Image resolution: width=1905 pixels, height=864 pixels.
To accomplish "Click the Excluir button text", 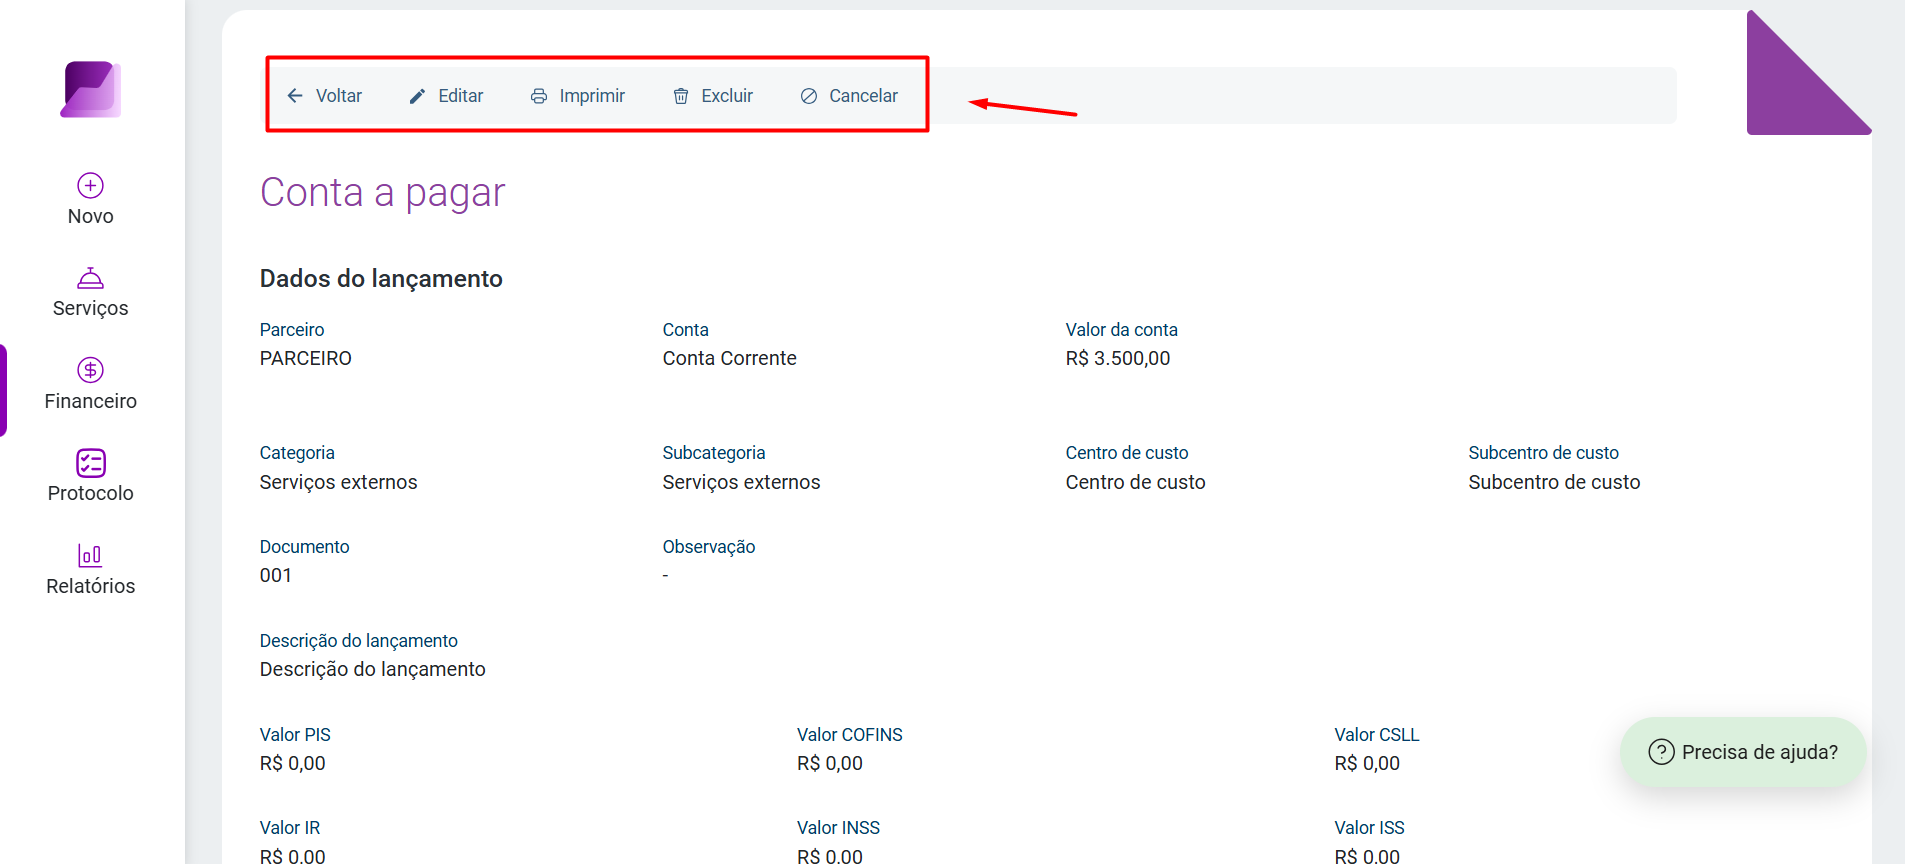I will click(x=727, y=96).
